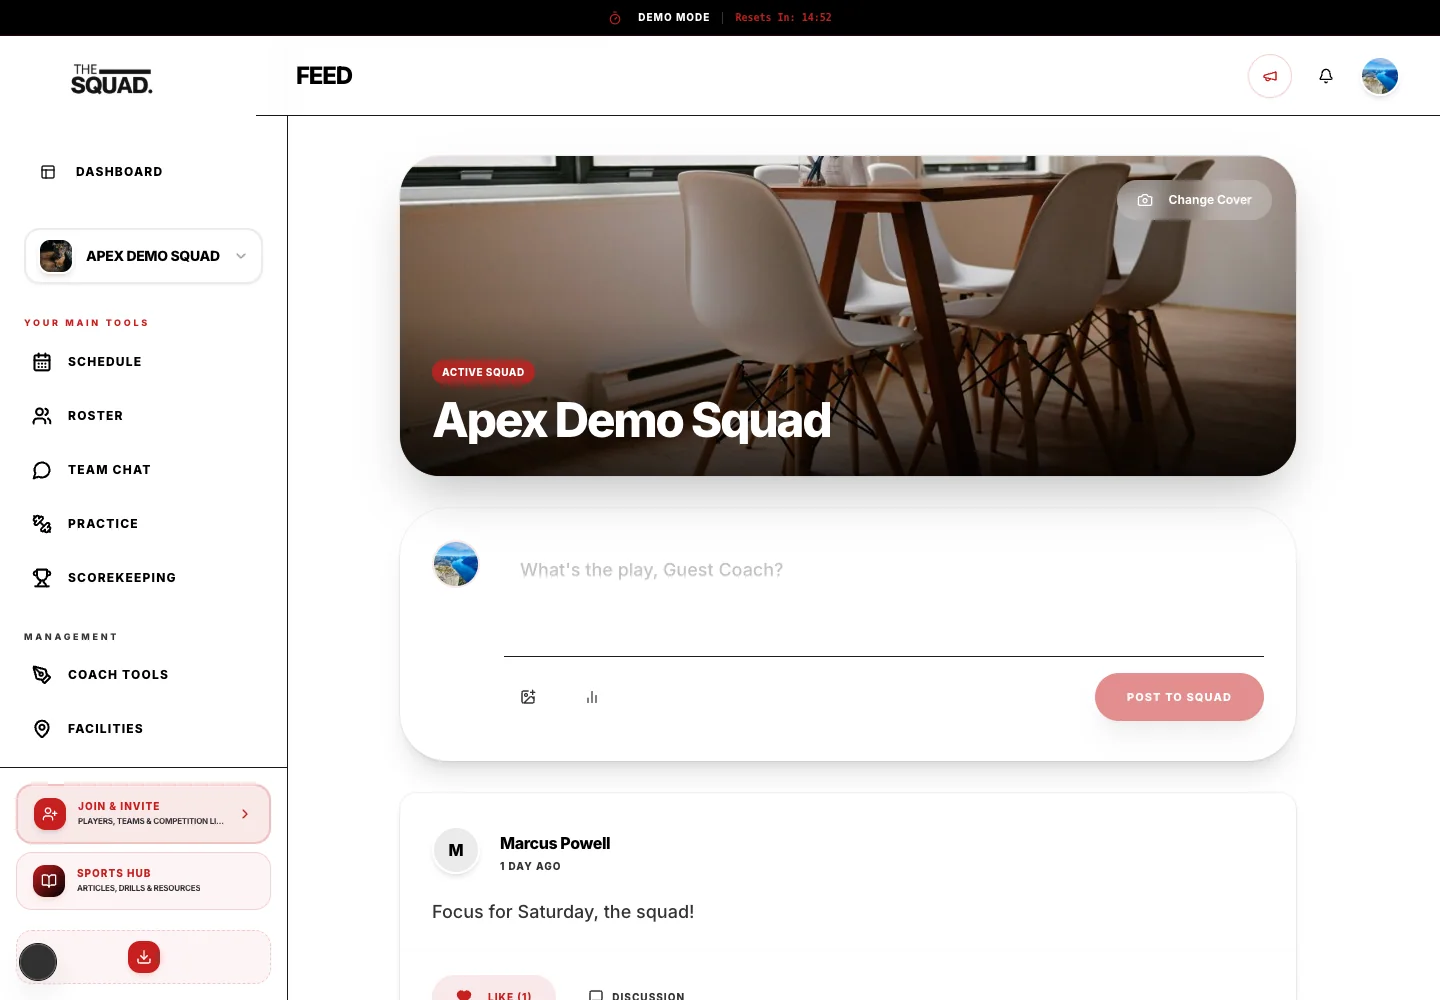Open the Practice dice icon

[x=42, y=524]
